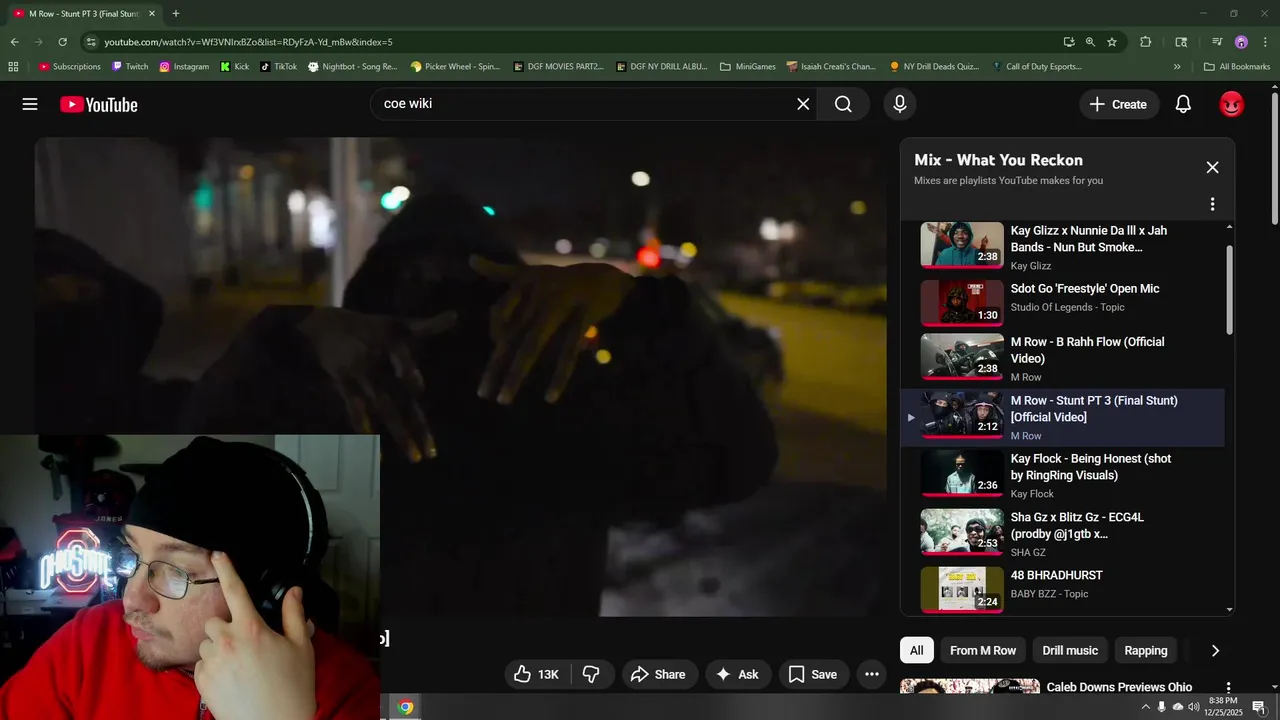Viewport: 1280px width, 720px height.
Task: Start voice search with microphone icon
Action: point(900,104)
